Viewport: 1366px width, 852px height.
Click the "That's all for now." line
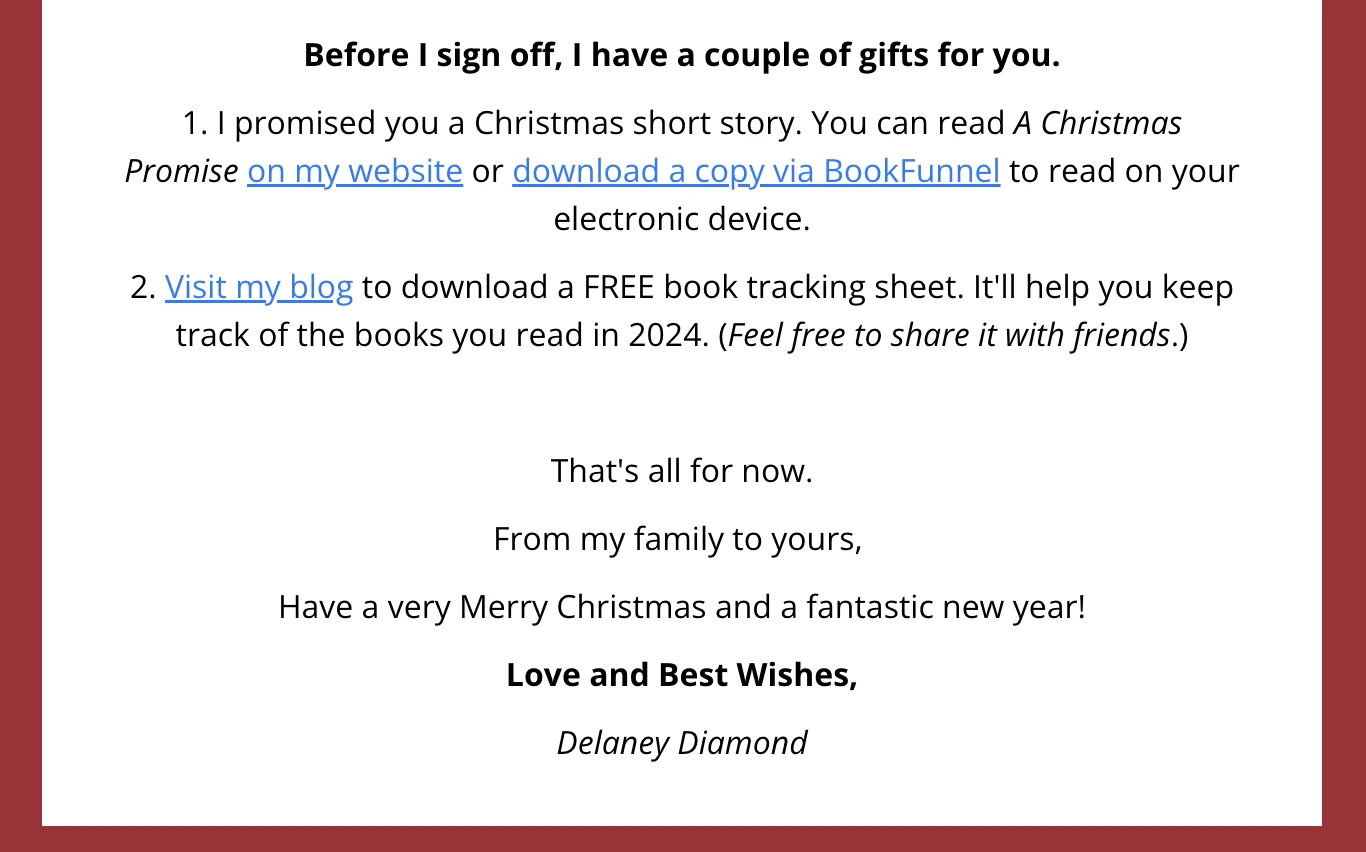[x=682, y=471]
